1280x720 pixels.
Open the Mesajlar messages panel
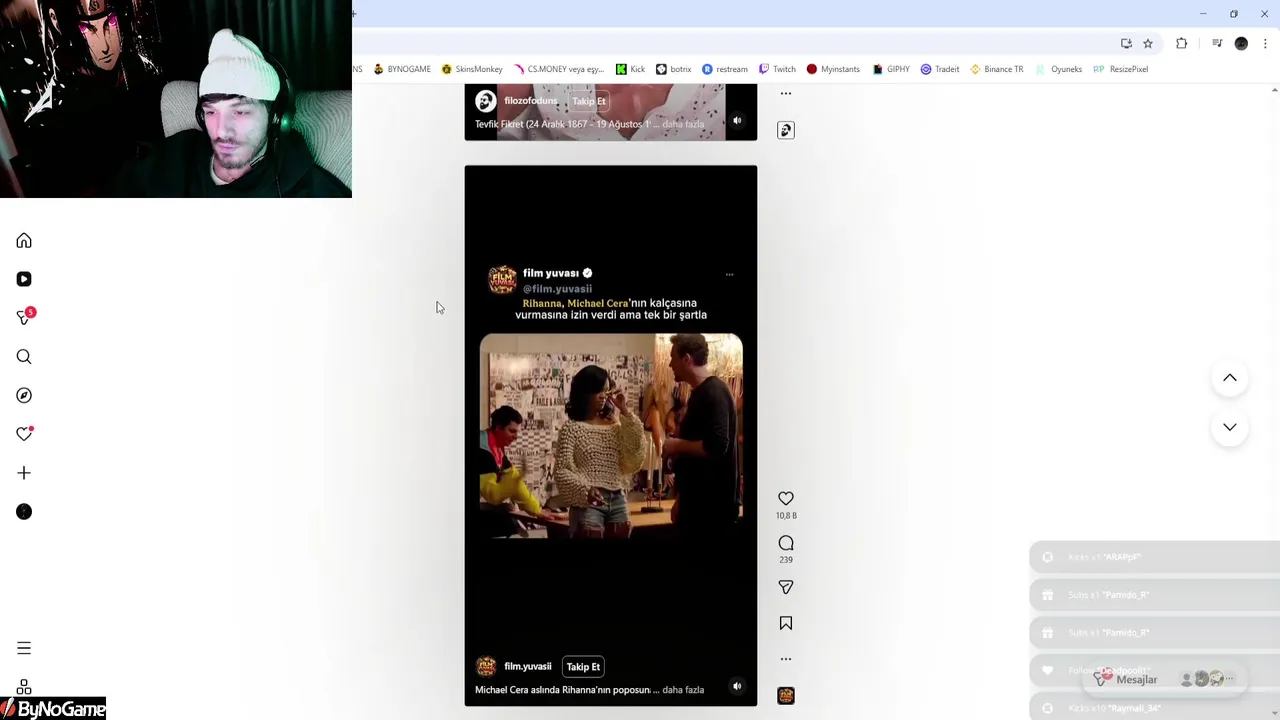(1166, 679)
